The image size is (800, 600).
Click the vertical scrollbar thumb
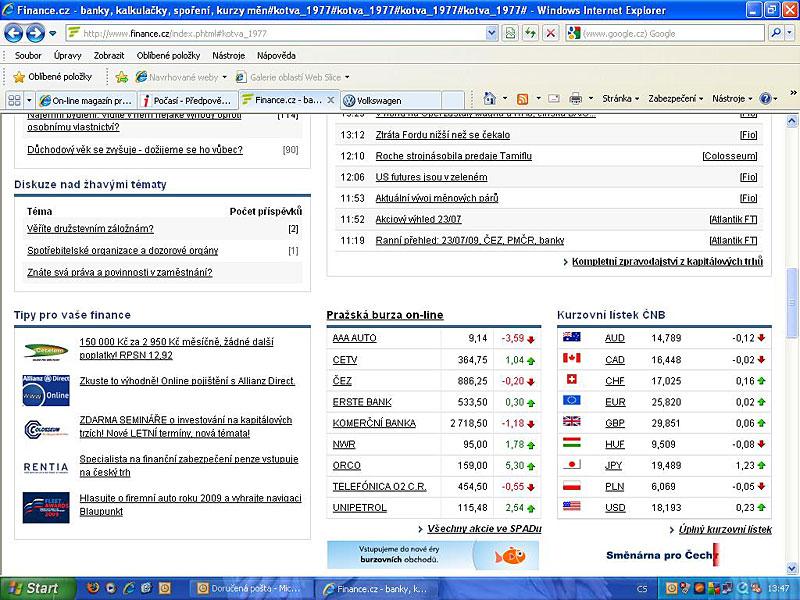tap(792, 303)
